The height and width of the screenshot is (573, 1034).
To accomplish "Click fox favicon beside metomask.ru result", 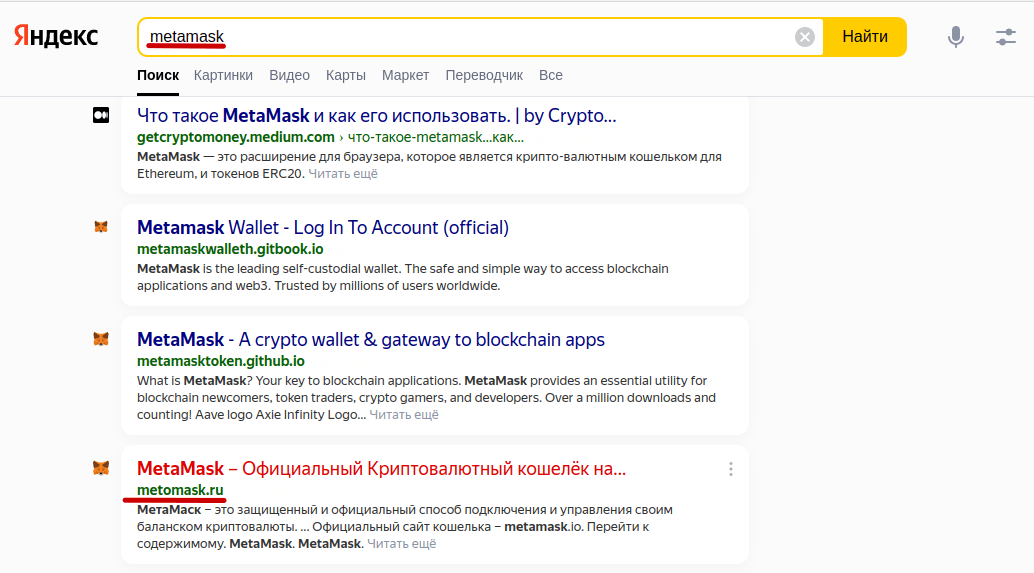I will pyautogui.click(x=101, y=468).
